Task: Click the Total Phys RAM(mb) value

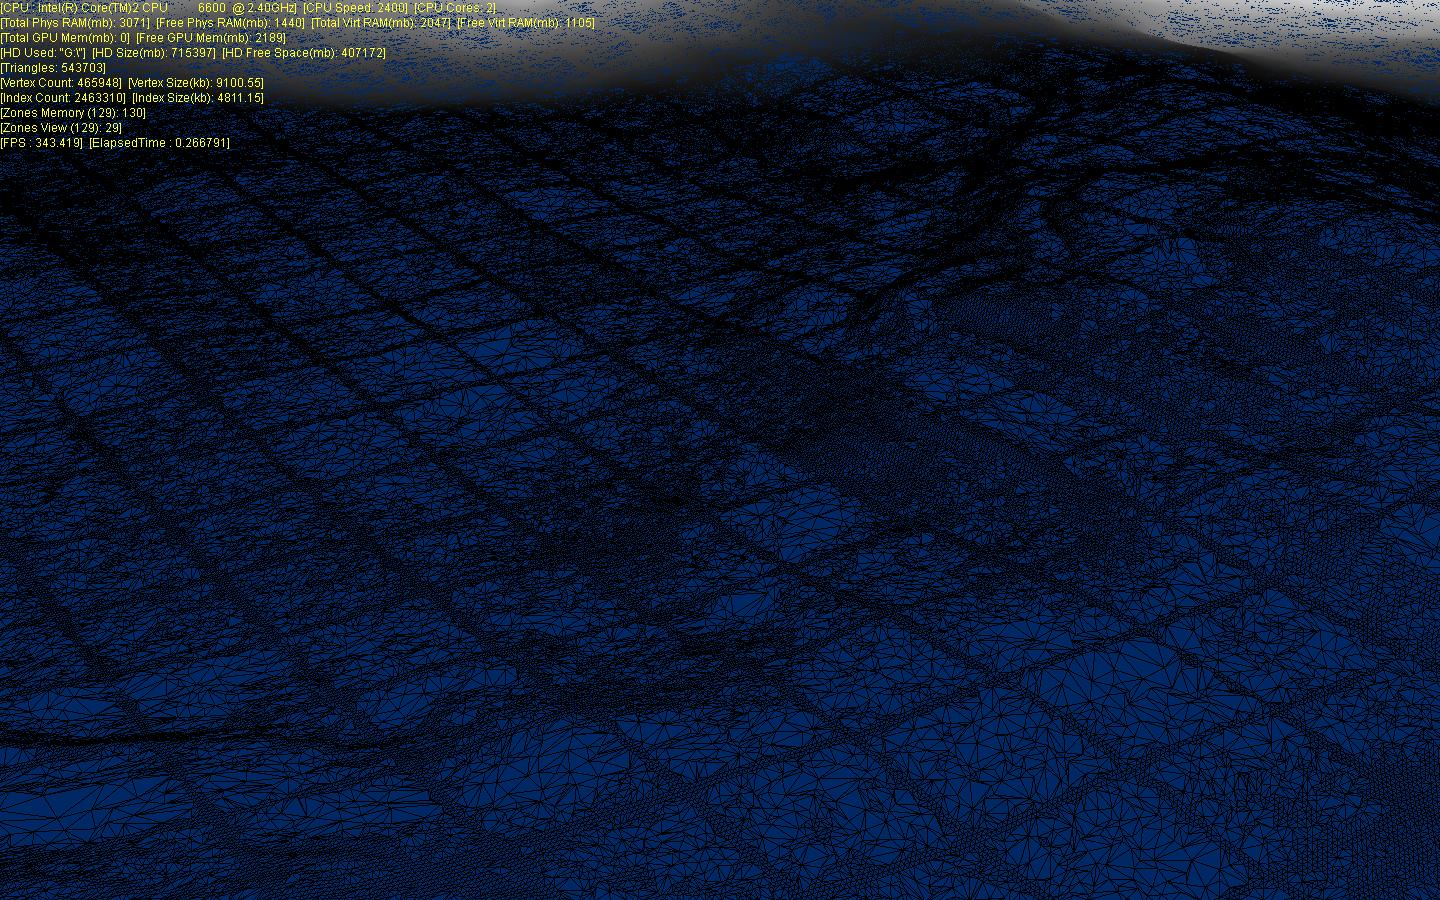Action: click(75, 23)
